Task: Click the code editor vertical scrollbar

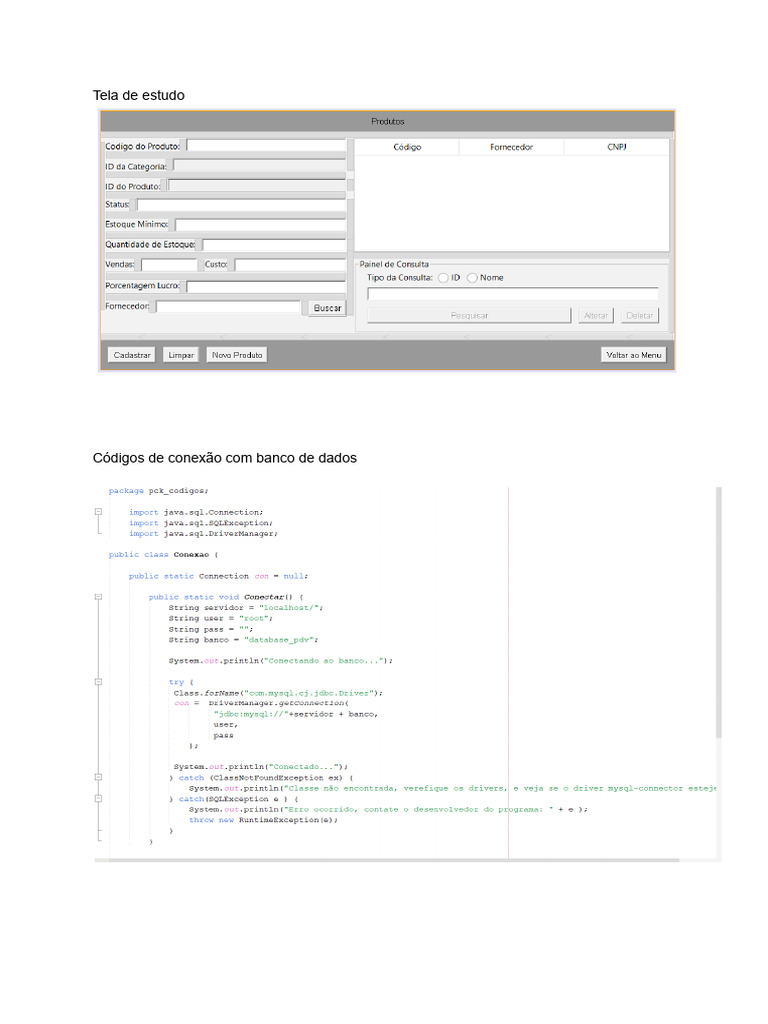Action: pyautogui.click(x=718, y=613)
